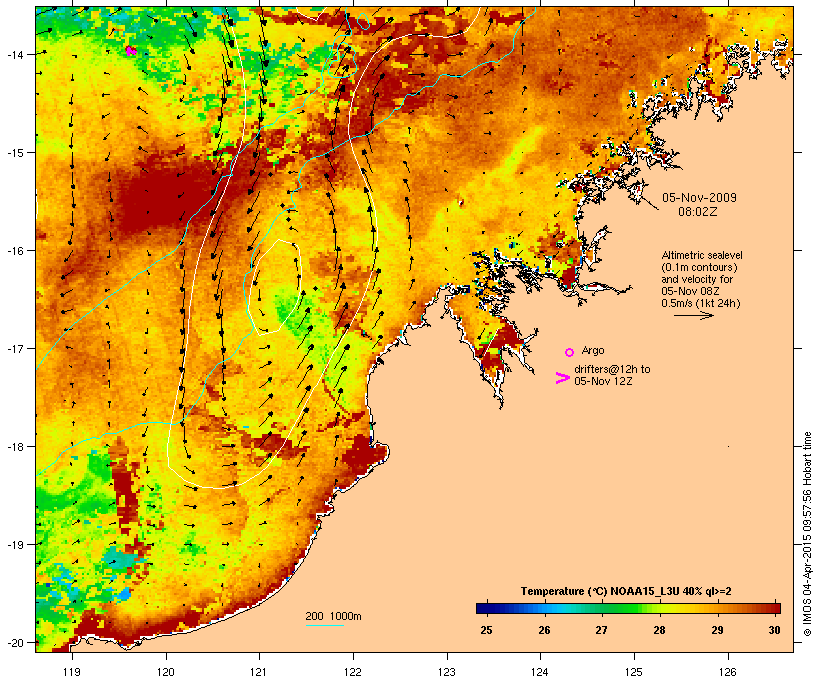Click the time label 08:02Z
The image size is (820, 680).
tap(698, 212)
